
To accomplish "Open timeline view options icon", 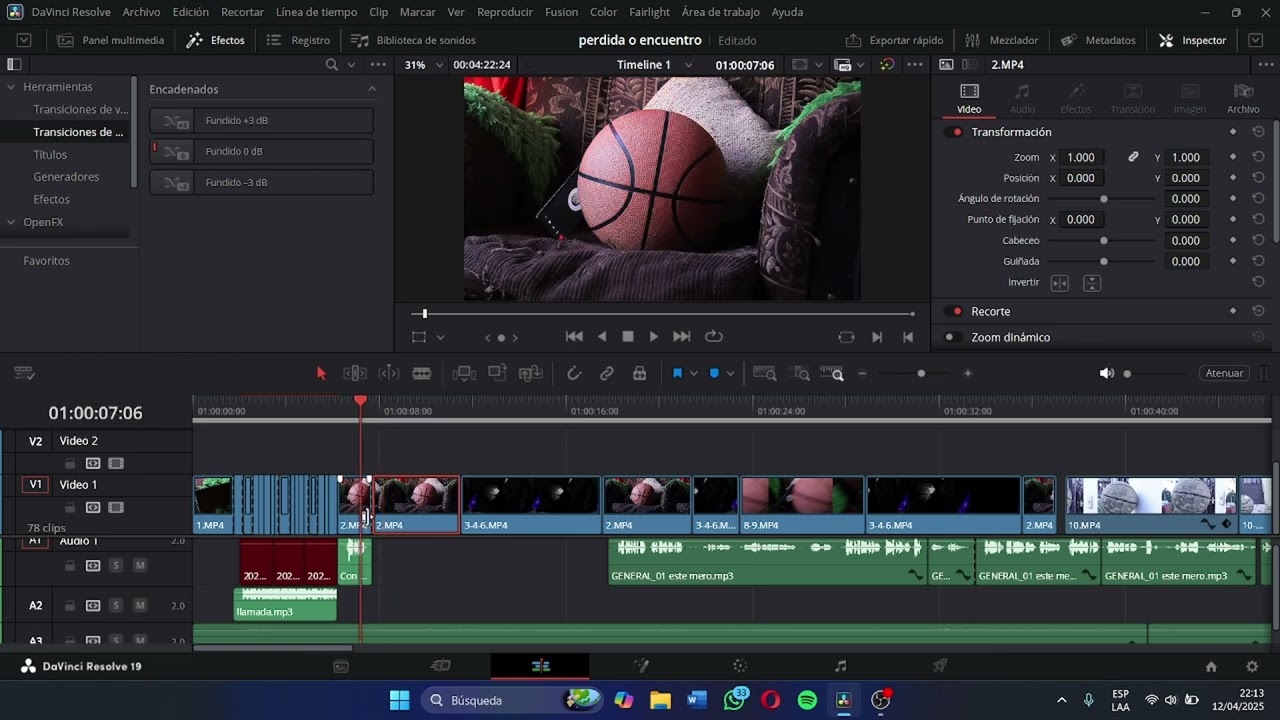I will (x=25, y=373).
